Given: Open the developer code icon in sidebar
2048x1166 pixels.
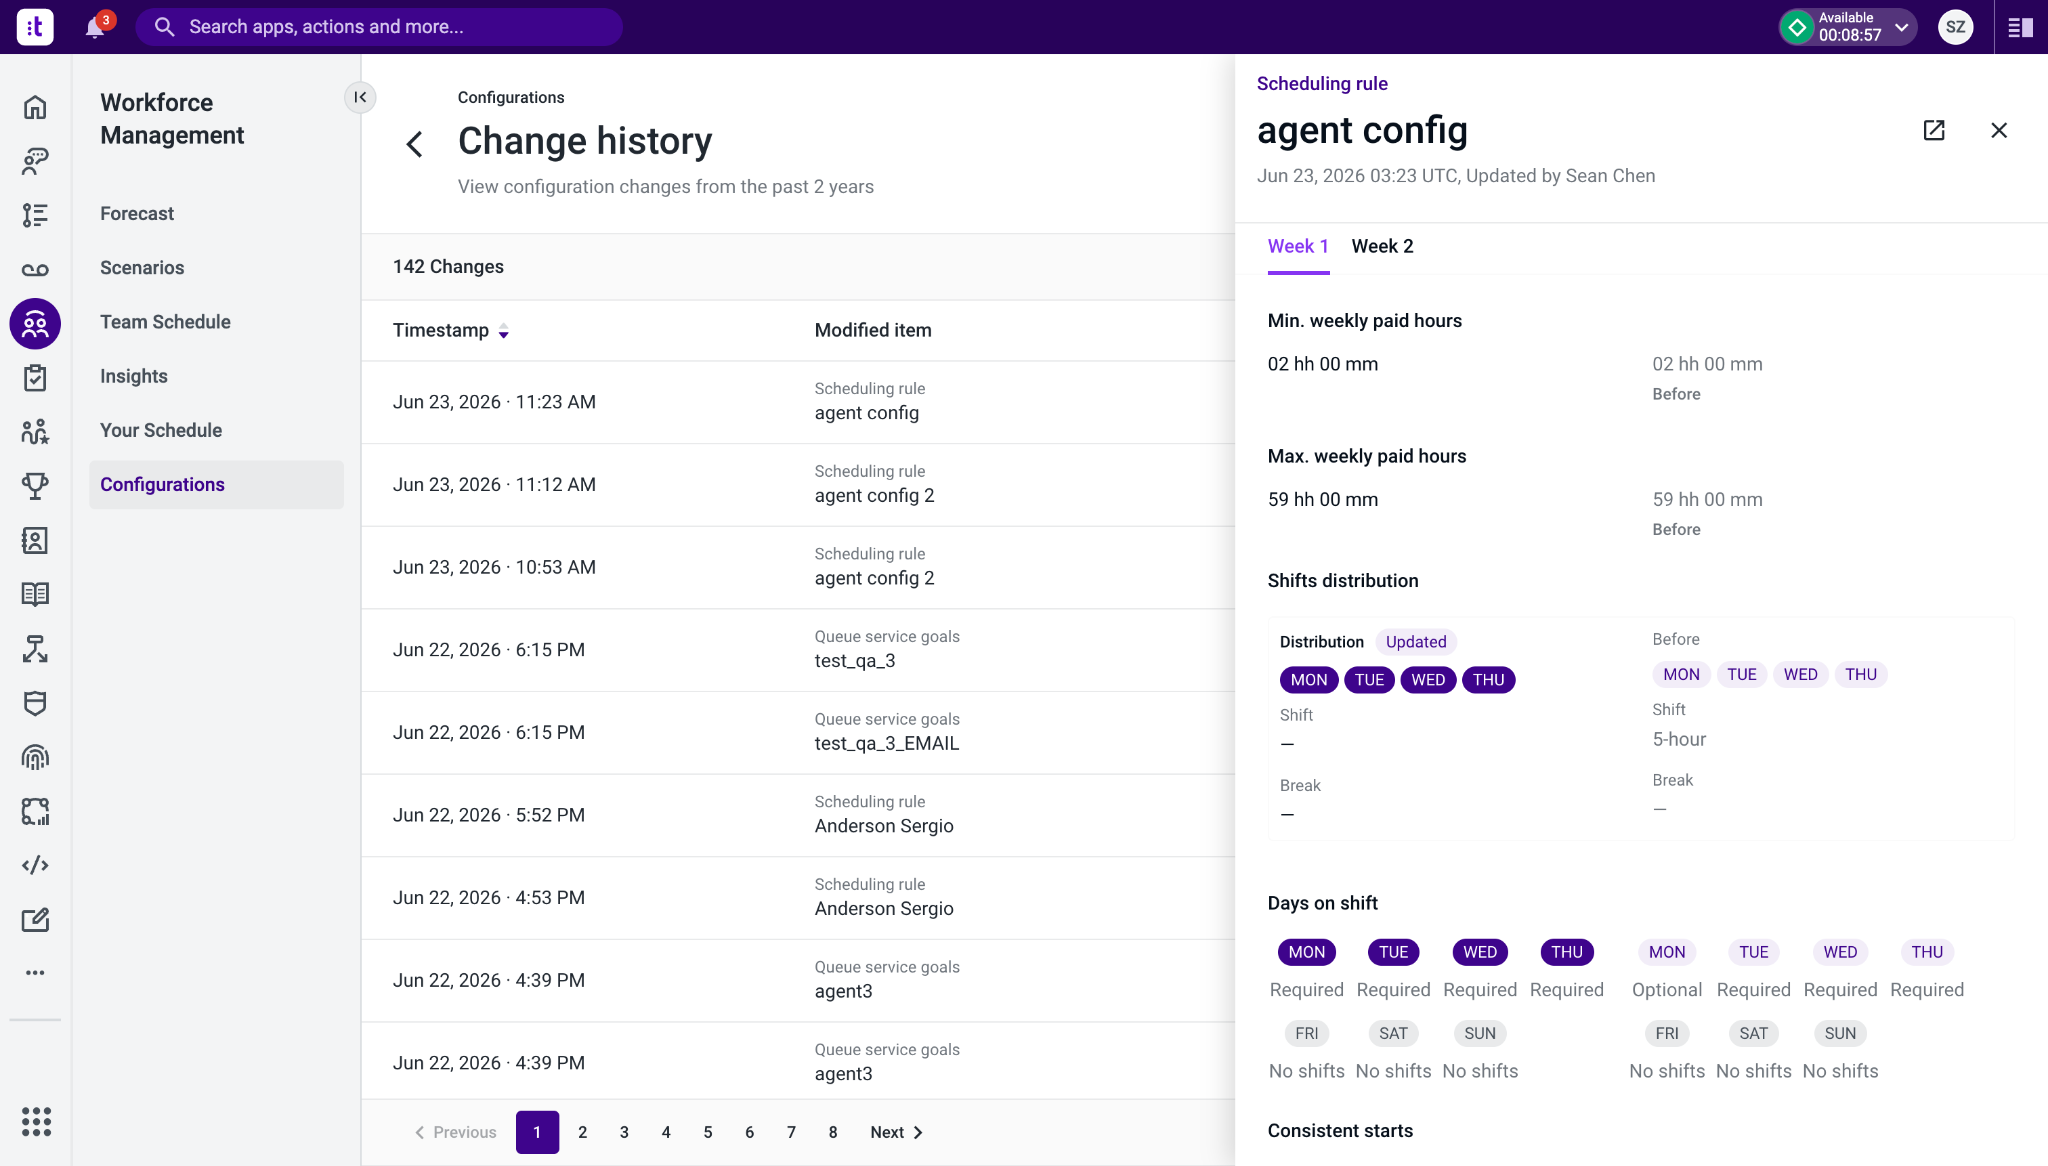Looking at the screenshot, I should click(x=35, y=865).
